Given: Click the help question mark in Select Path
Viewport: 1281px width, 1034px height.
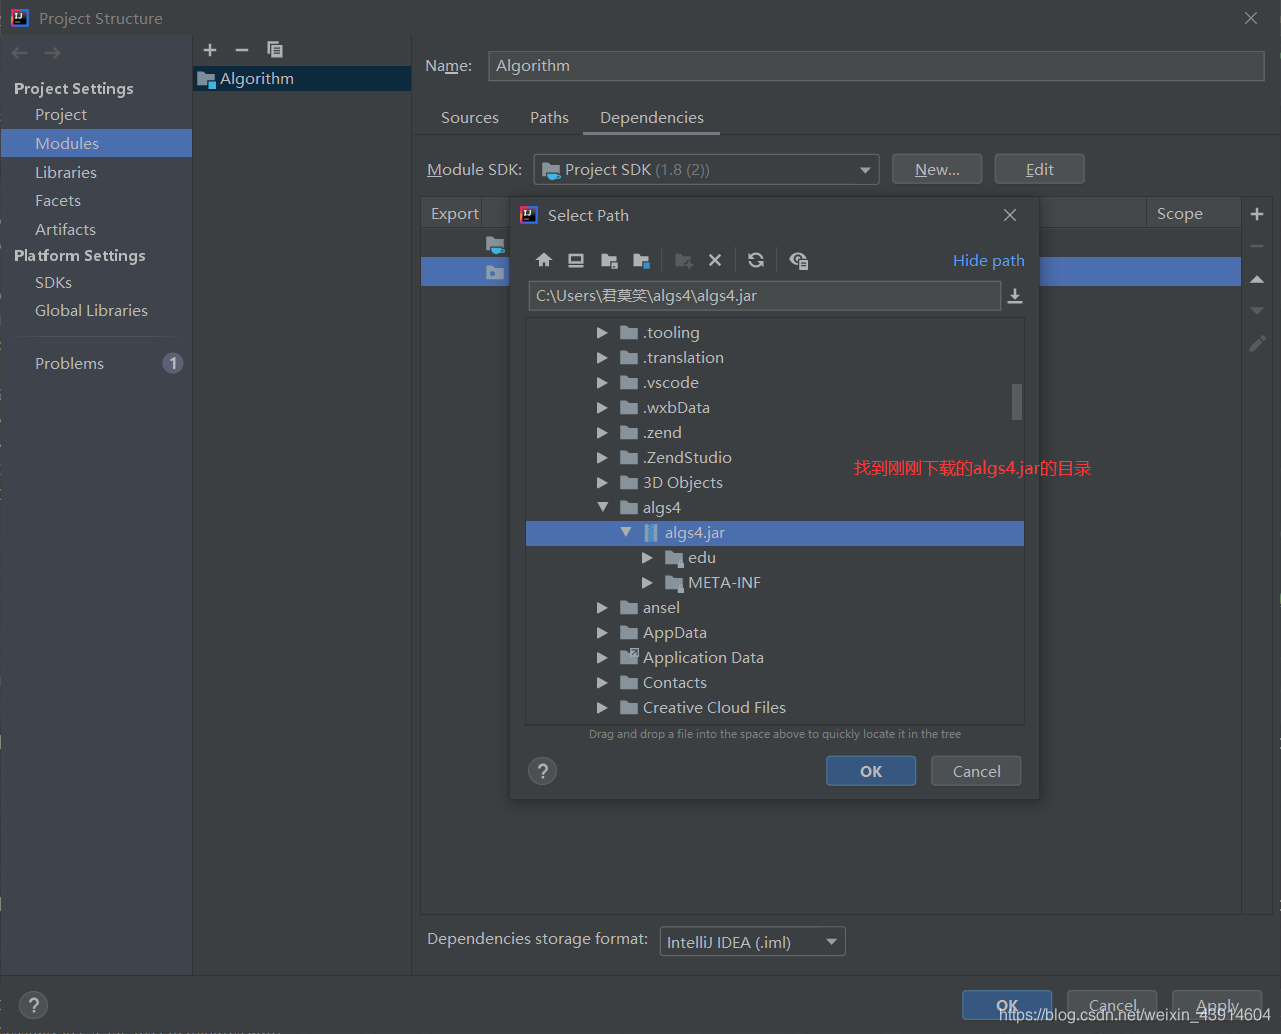Looking at the screenshot, I should [542, 771].
